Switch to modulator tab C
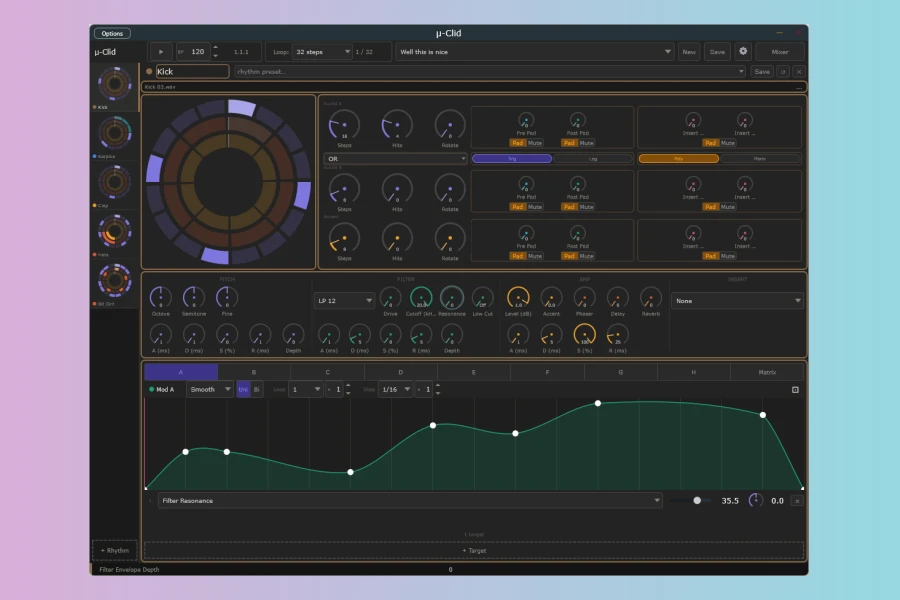 (x=327, y=372)
